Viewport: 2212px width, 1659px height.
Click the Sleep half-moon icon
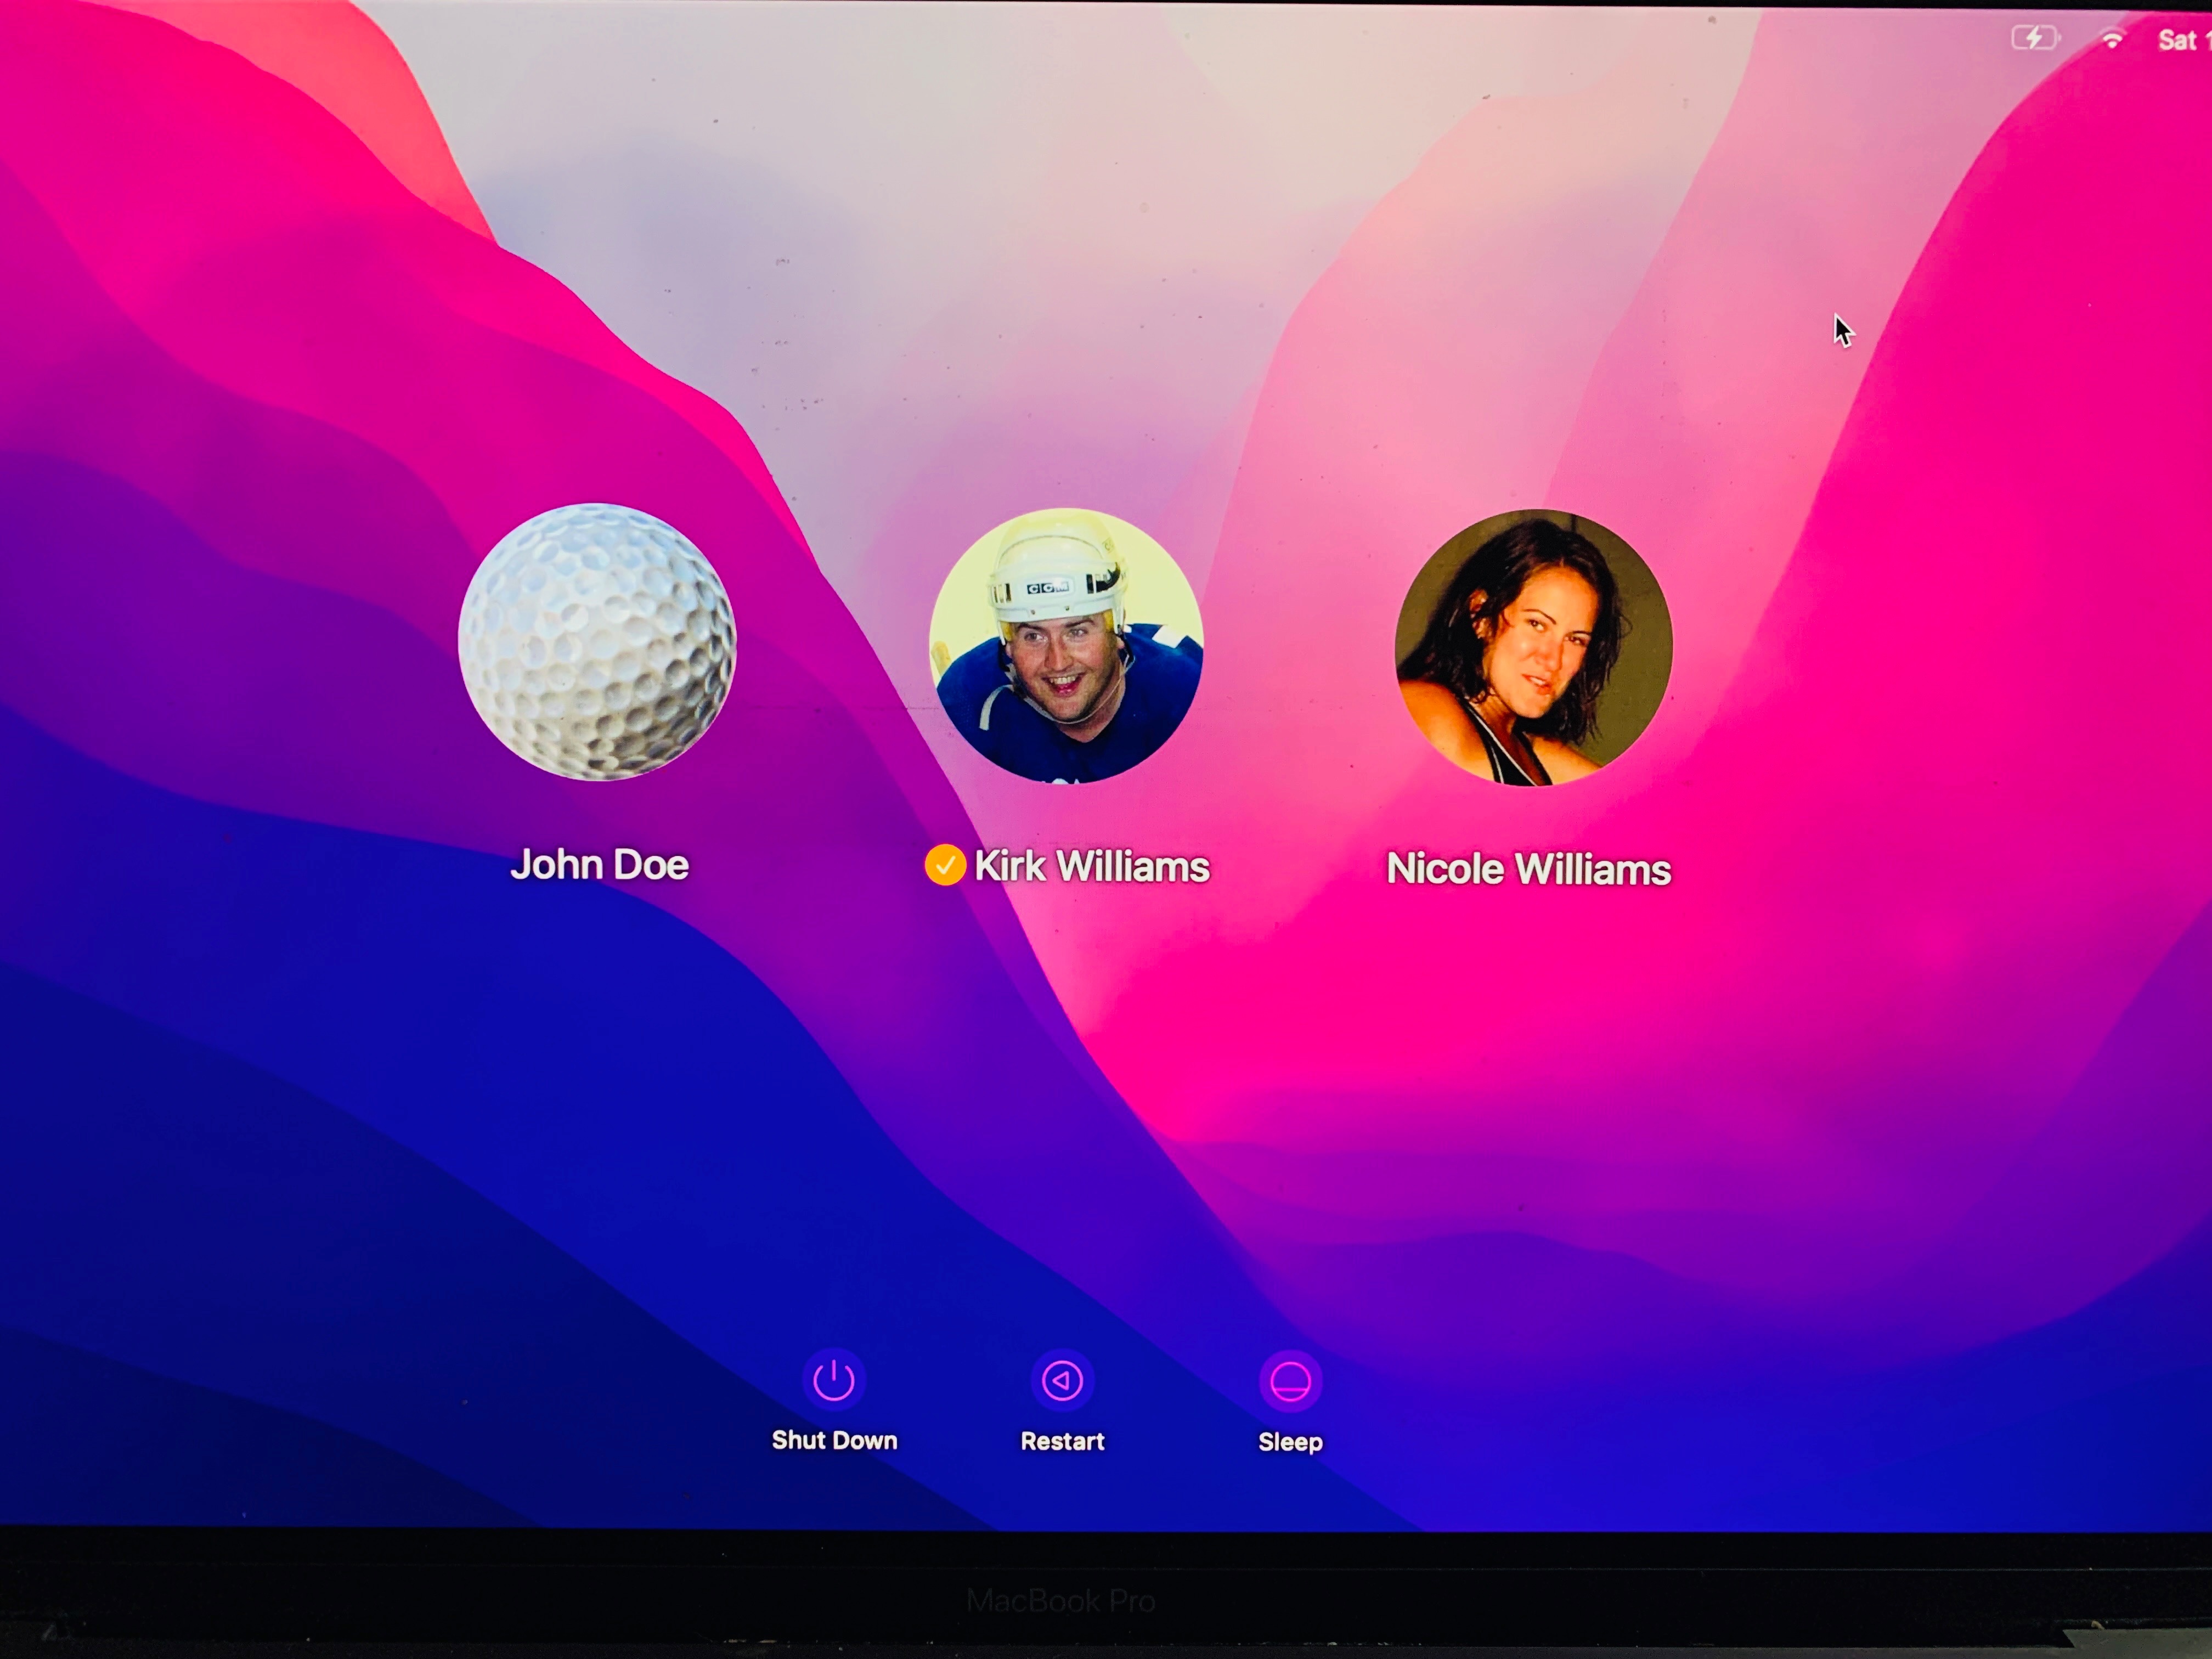(1290, 1382)
